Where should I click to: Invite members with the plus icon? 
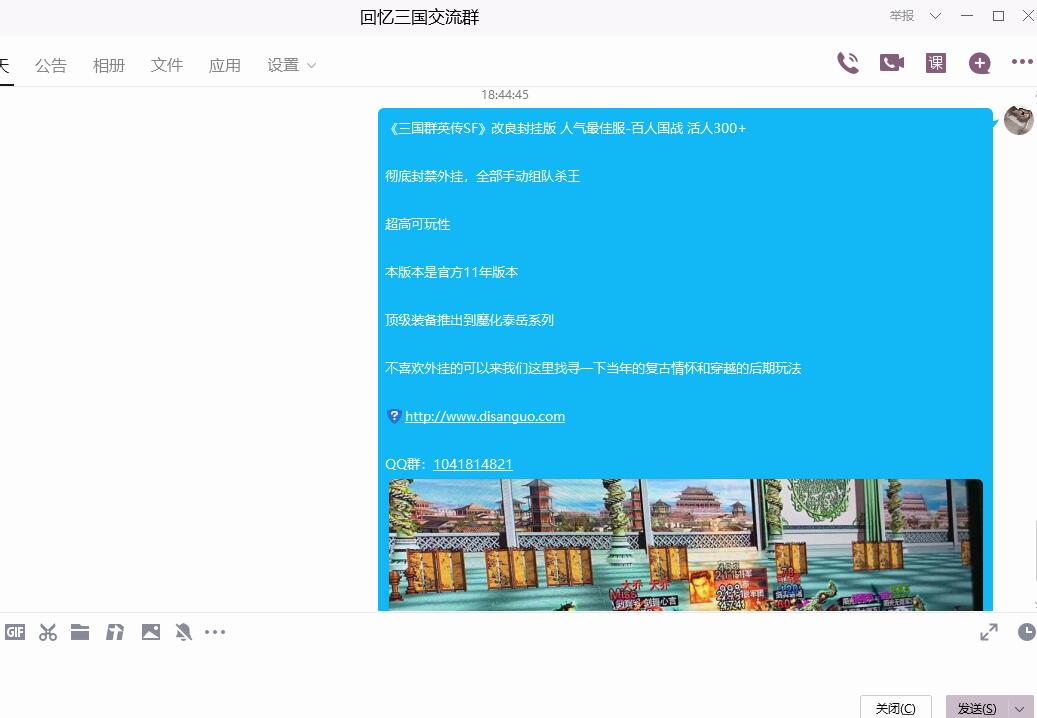(x=979, y=63)
